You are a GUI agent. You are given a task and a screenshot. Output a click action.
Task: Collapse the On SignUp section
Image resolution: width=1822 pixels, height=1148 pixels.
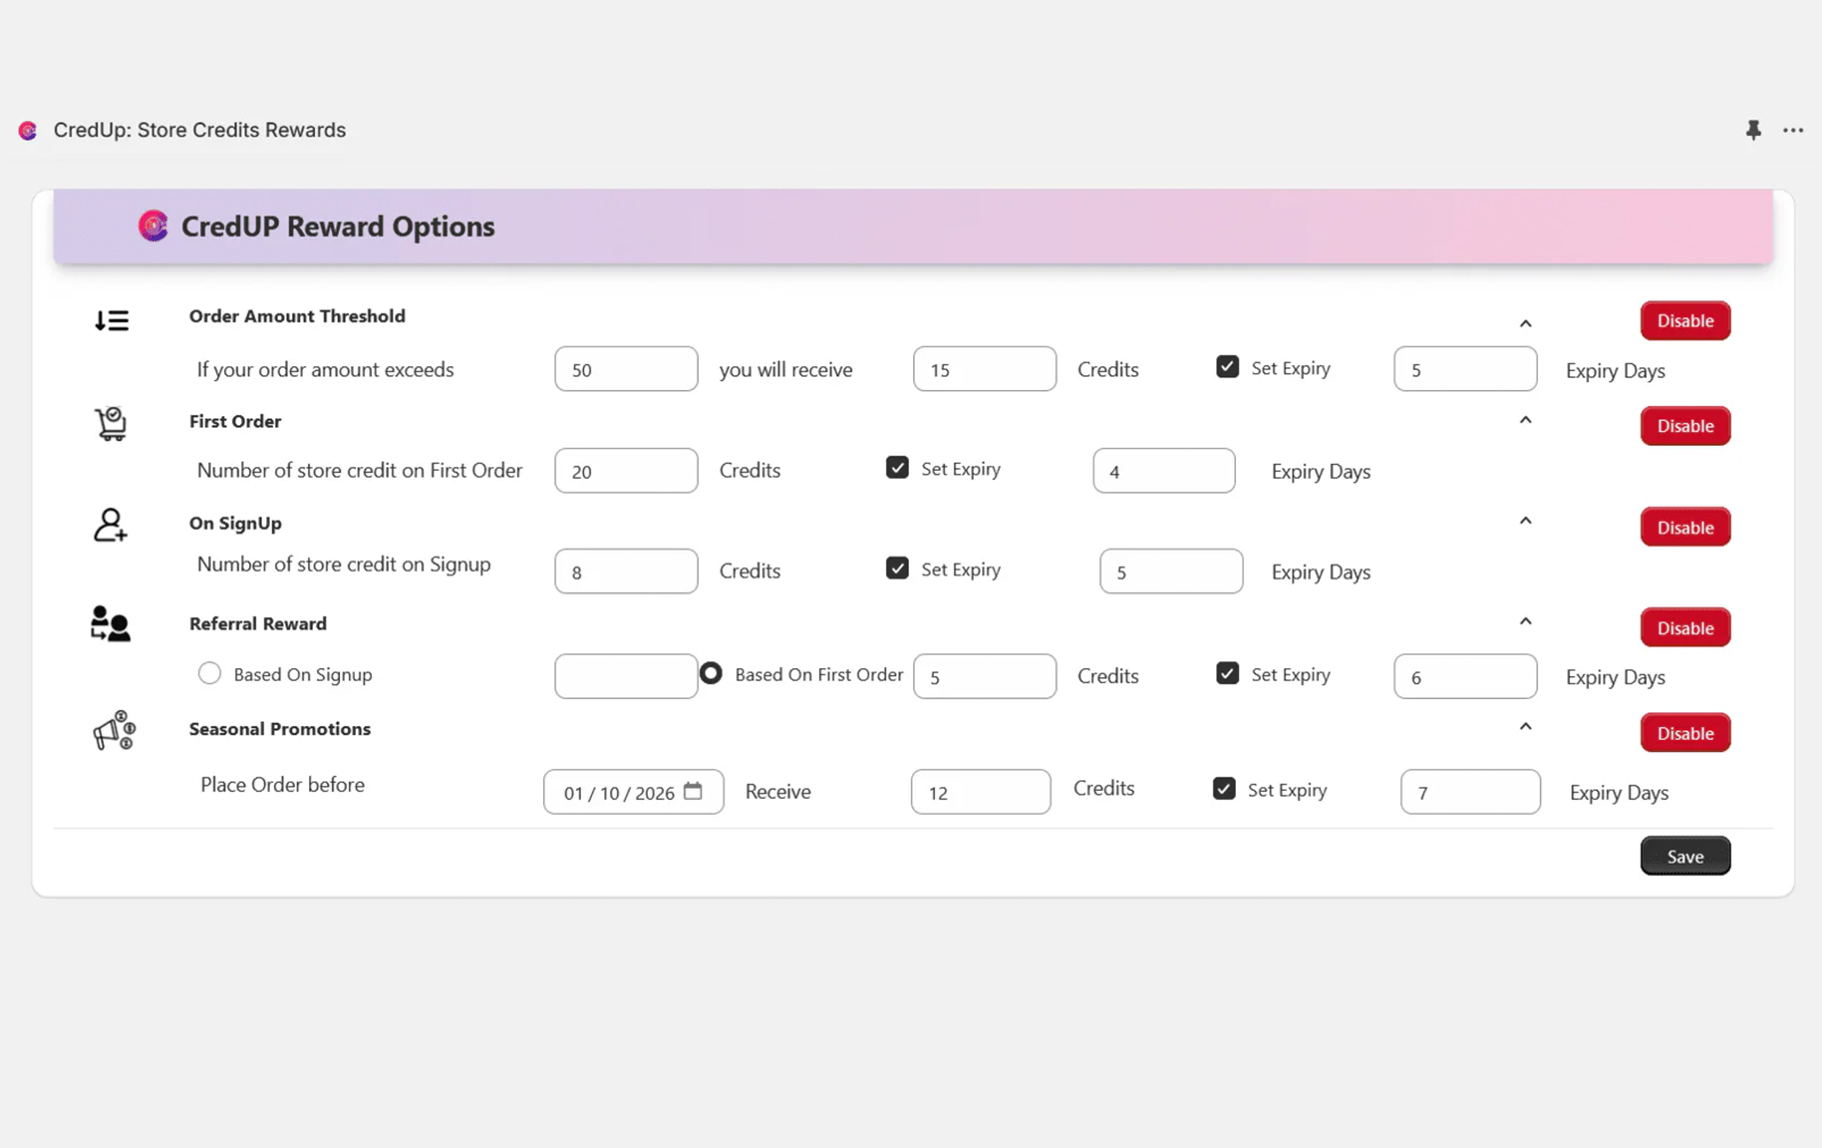click(x=1525, y=521)
